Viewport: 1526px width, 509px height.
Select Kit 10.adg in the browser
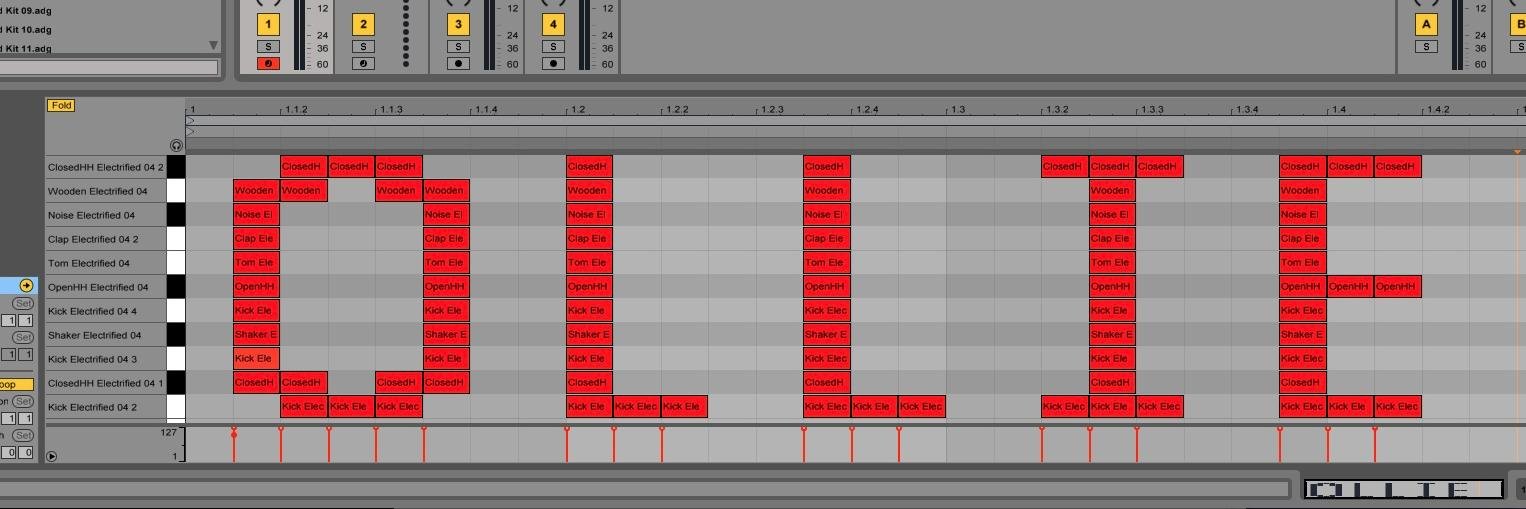click(x=28, y=29)
